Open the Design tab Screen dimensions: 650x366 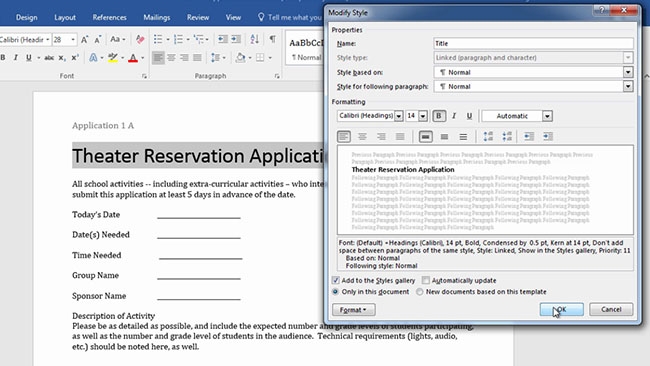click(27, 17)
